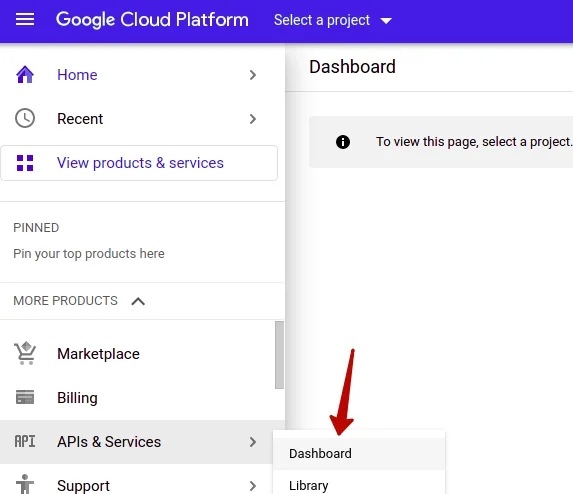Expand the Recent submenu chevron
Viewport: 573px width, 494px height.
point(253,119)
